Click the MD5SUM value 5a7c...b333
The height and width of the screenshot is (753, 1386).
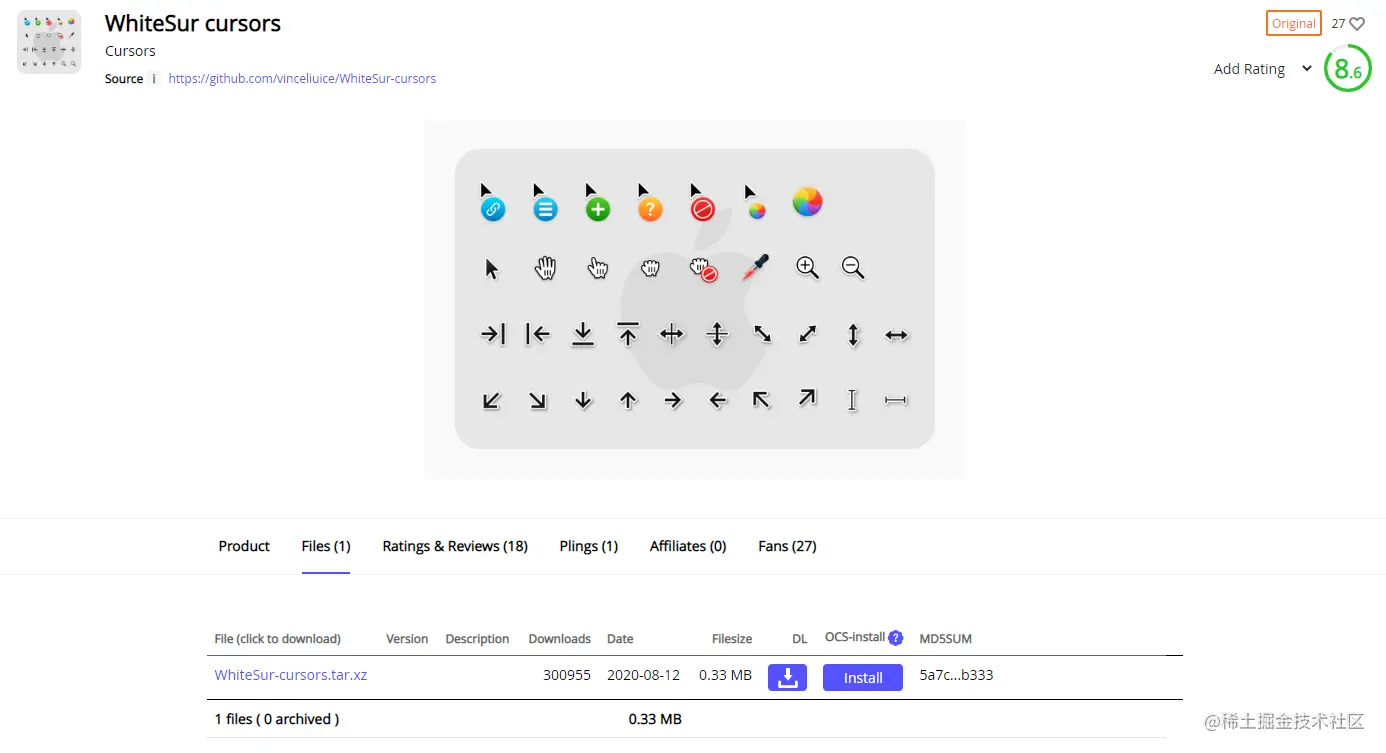(x=956, y=675)
